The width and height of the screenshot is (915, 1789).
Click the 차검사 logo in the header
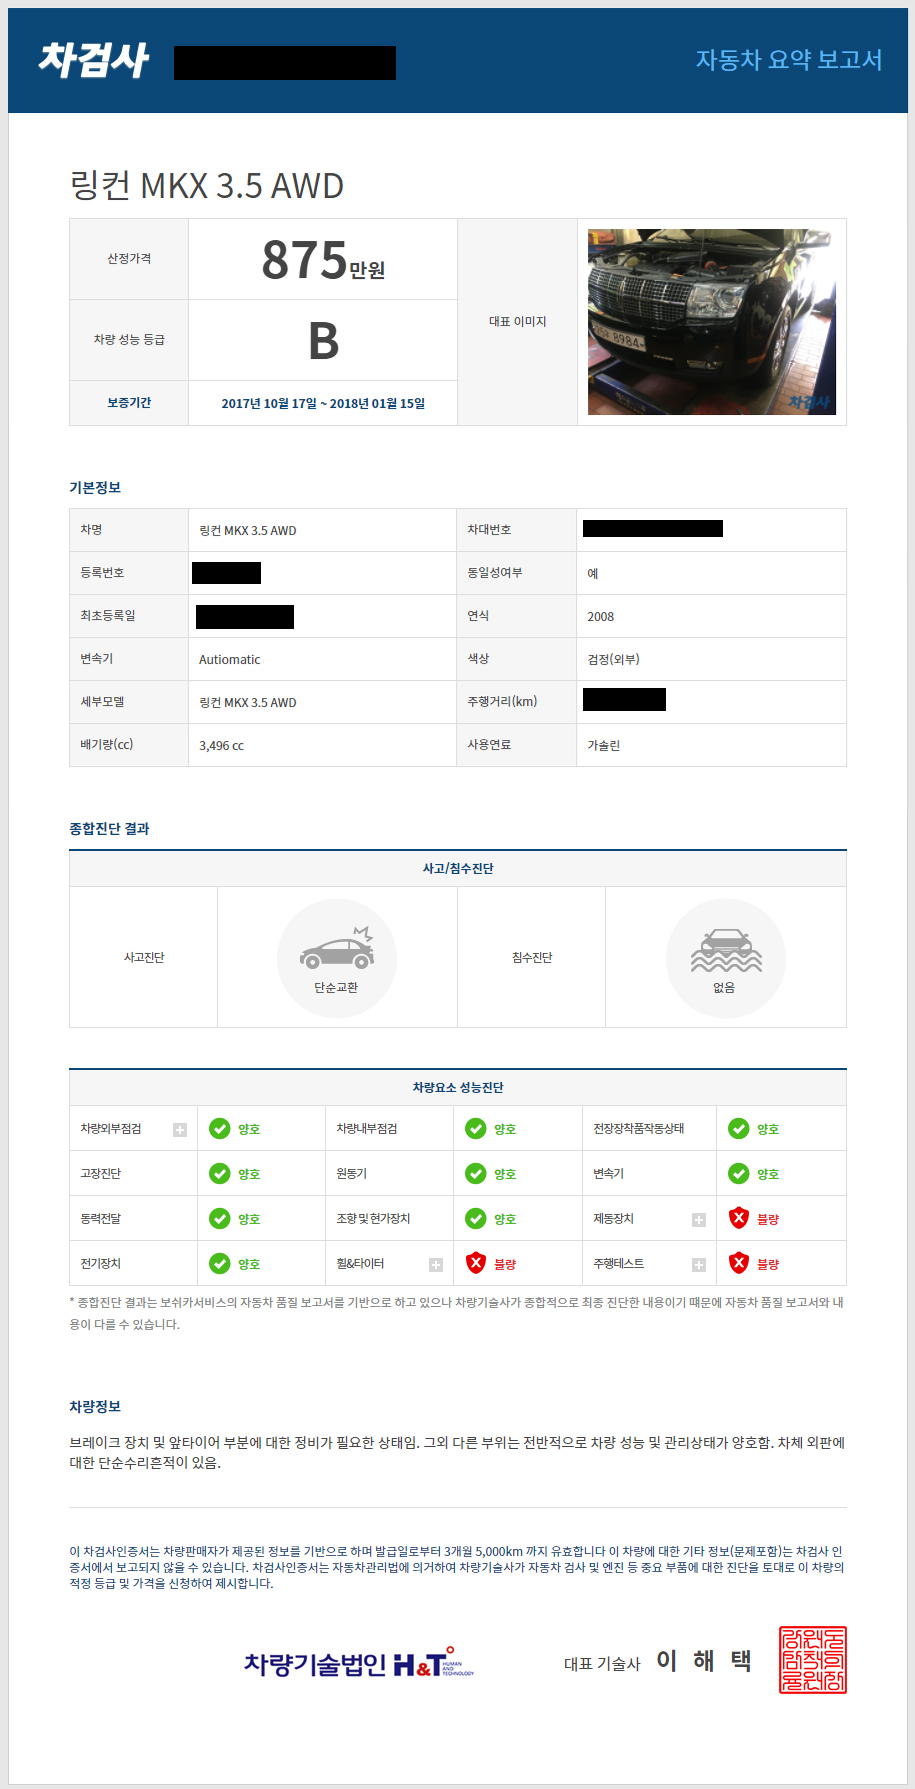(x=94, y=61)
